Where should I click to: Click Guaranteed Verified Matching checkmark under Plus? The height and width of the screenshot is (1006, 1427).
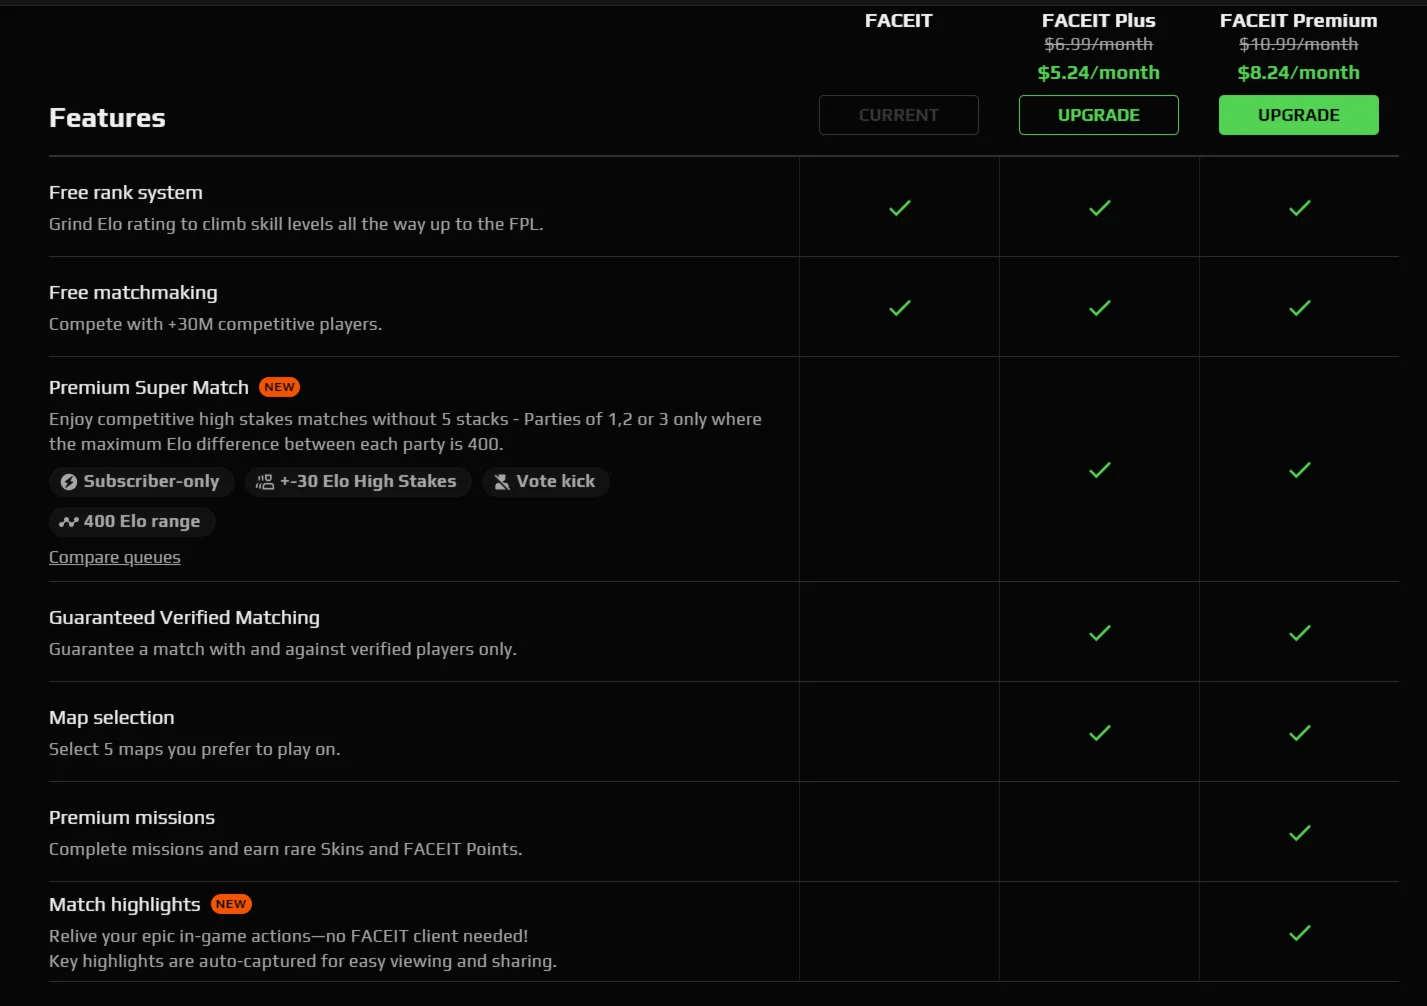point(1100,633)
